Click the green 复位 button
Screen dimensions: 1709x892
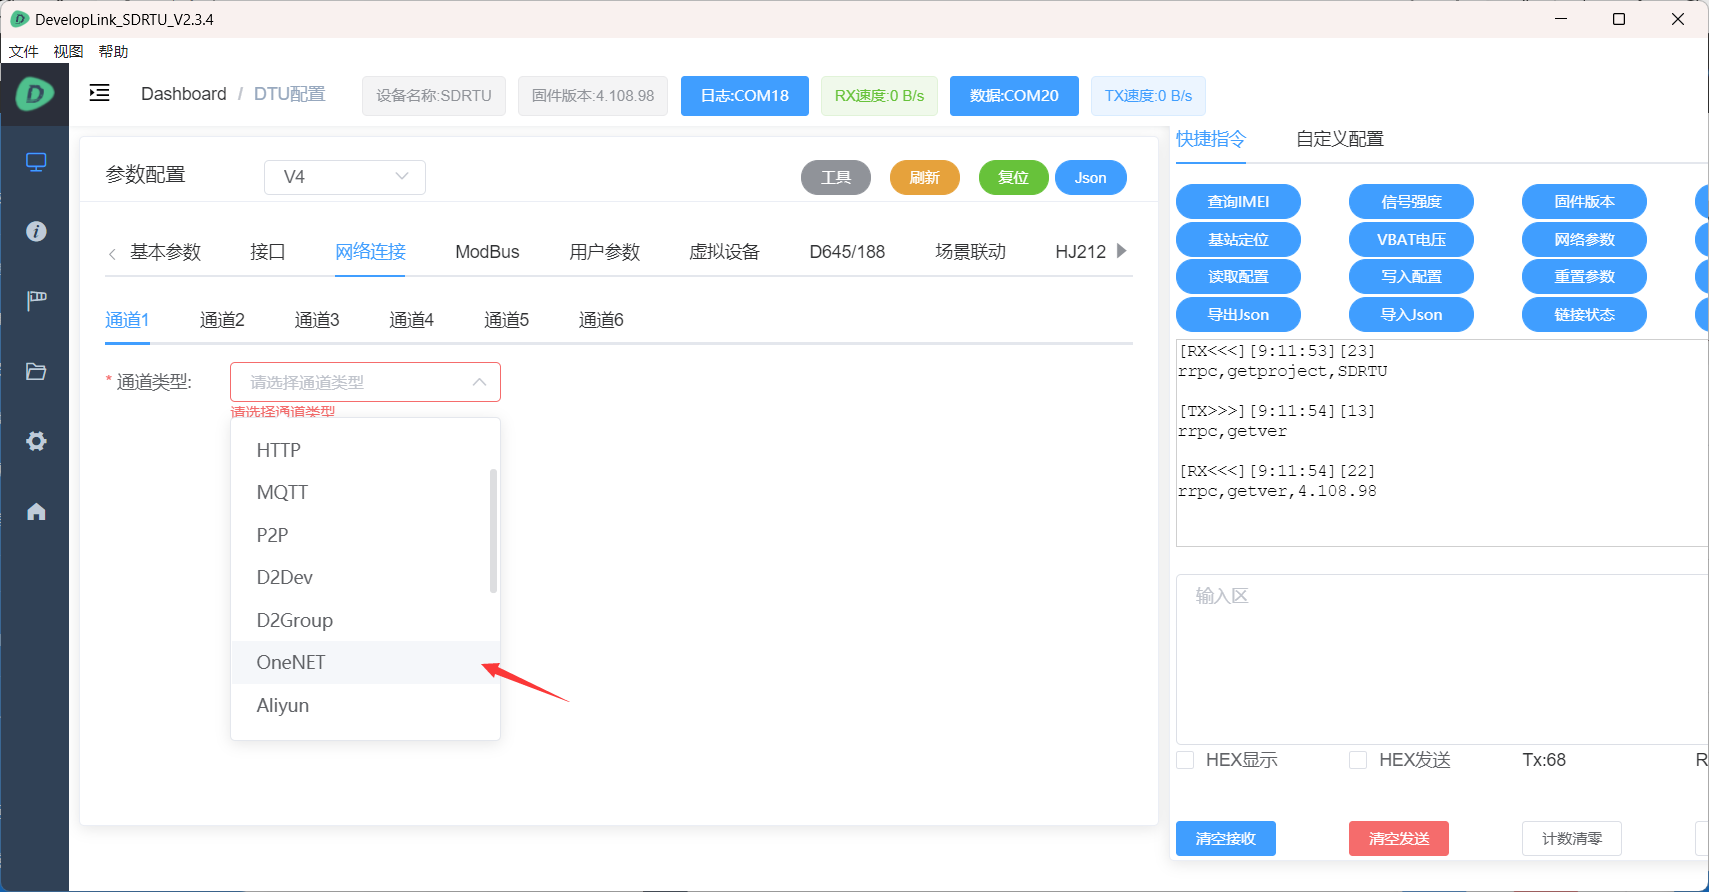(1013, 178)
